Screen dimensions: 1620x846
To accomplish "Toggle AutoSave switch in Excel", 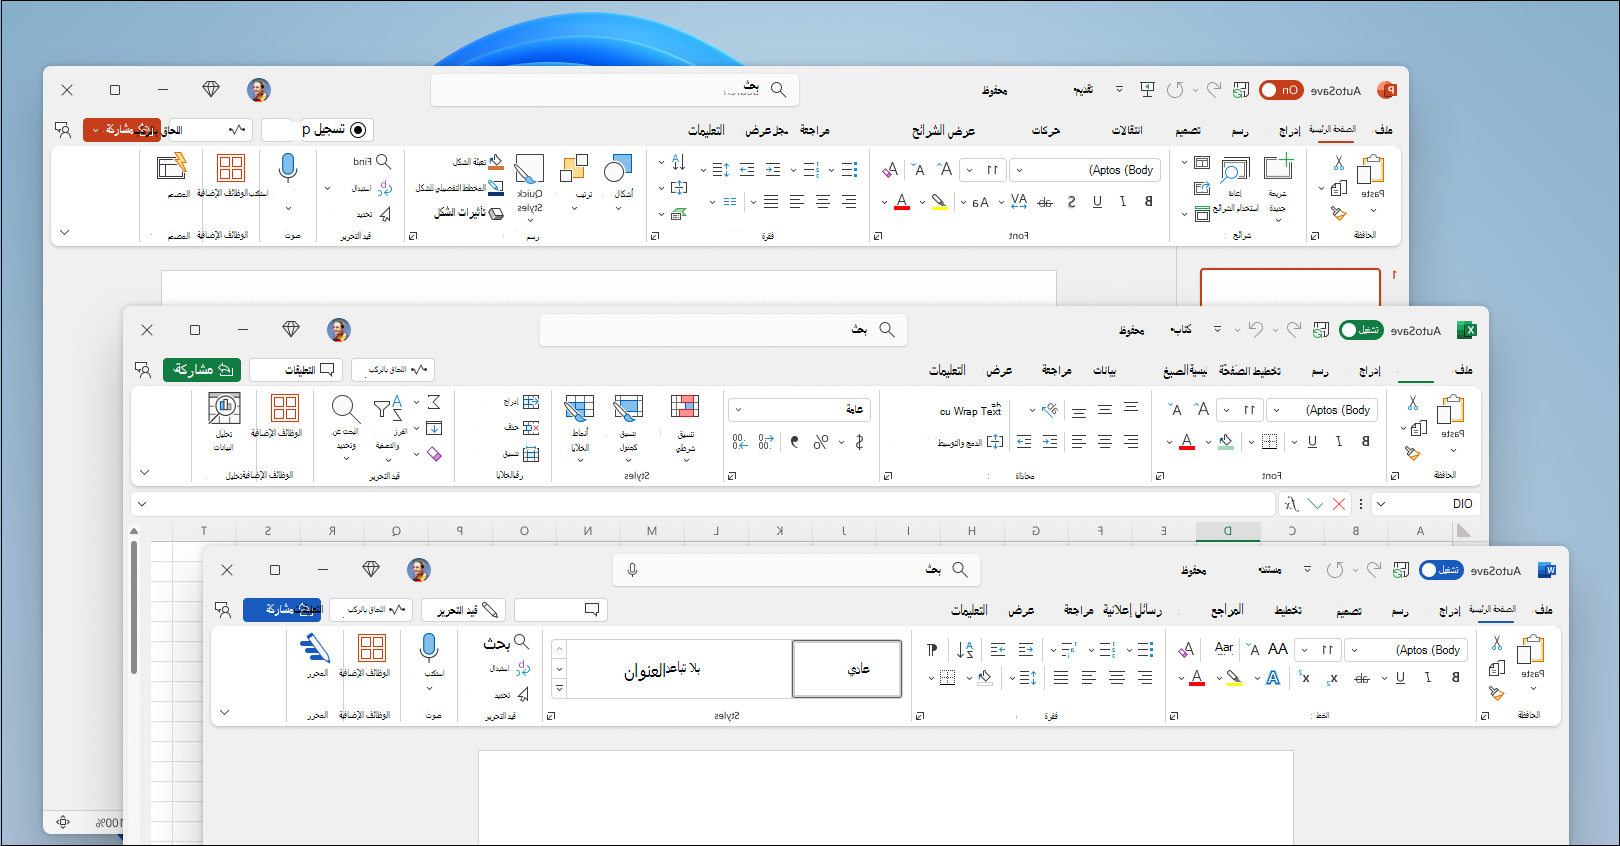I will [1361, 330].
